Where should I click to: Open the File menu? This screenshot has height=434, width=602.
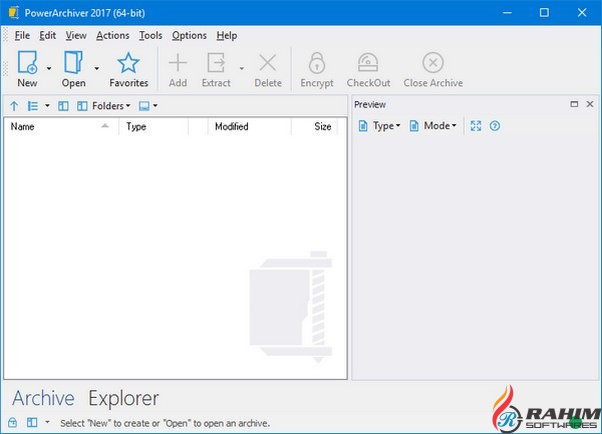[22, 35]
